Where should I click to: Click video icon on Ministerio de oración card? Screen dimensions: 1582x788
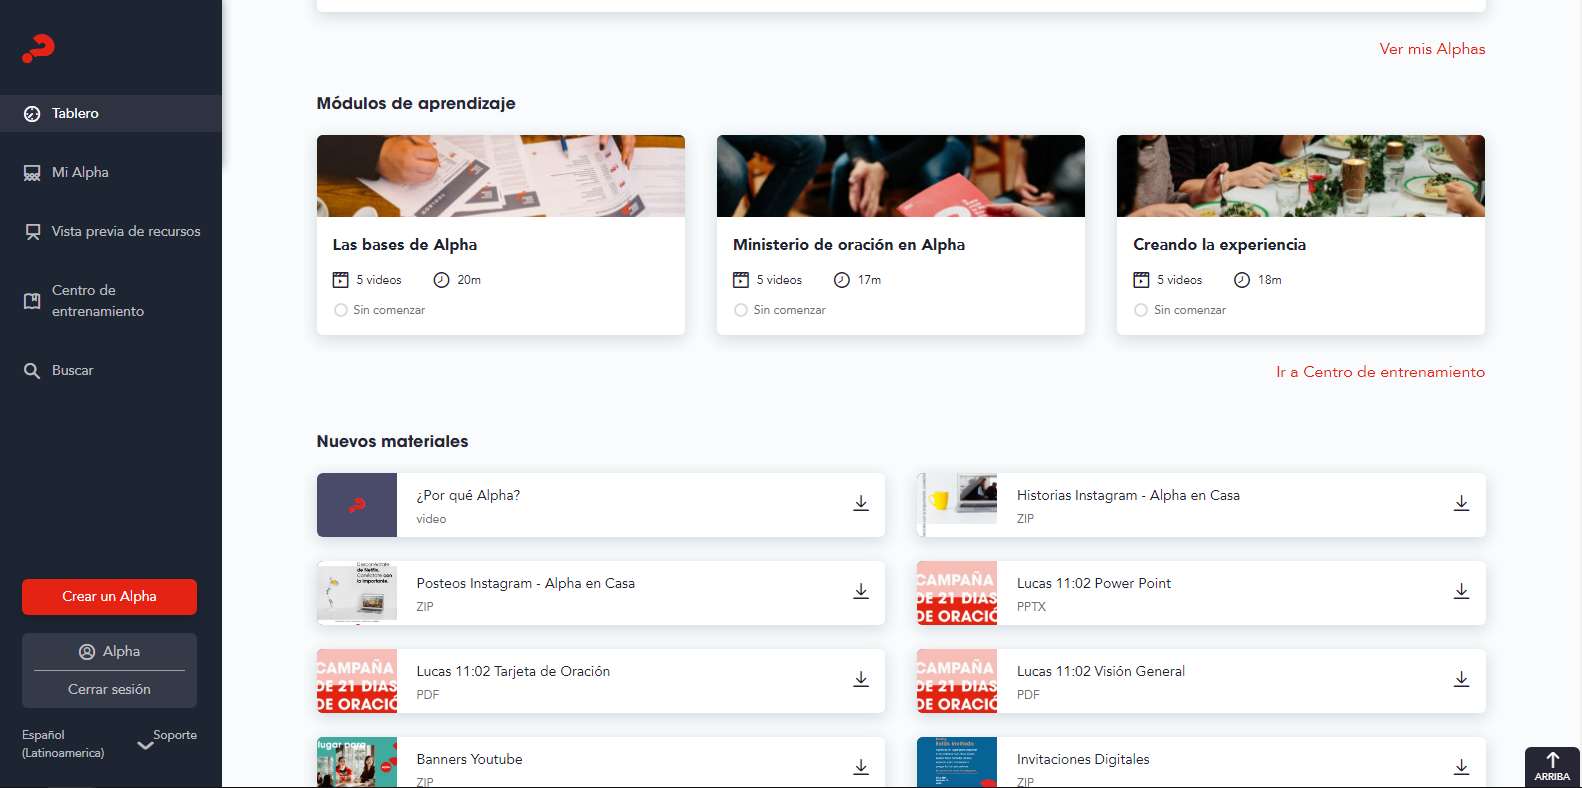[741, 280]
